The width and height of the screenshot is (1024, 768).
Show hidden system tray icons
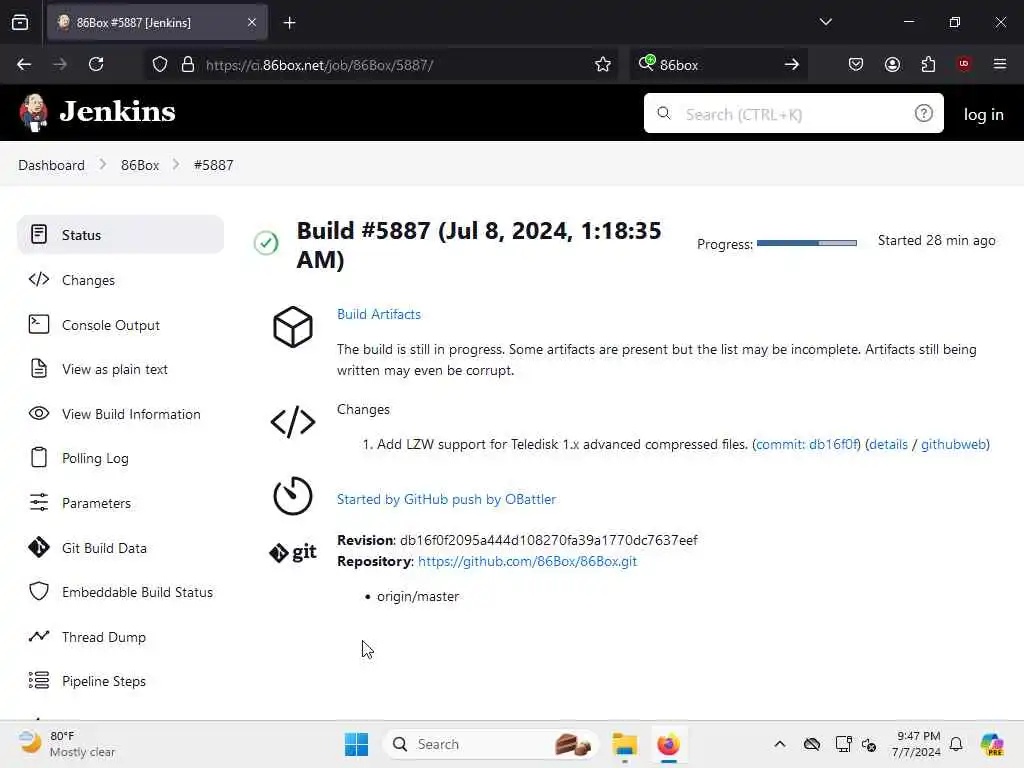point(780,744)
